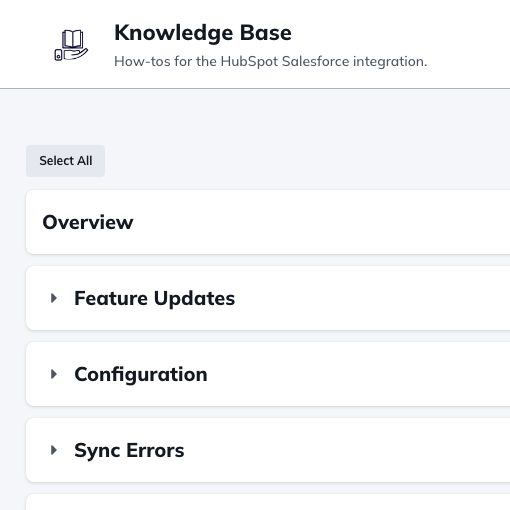
Task: Click the Knowledge Base book icon
Action: coord(71,45)
